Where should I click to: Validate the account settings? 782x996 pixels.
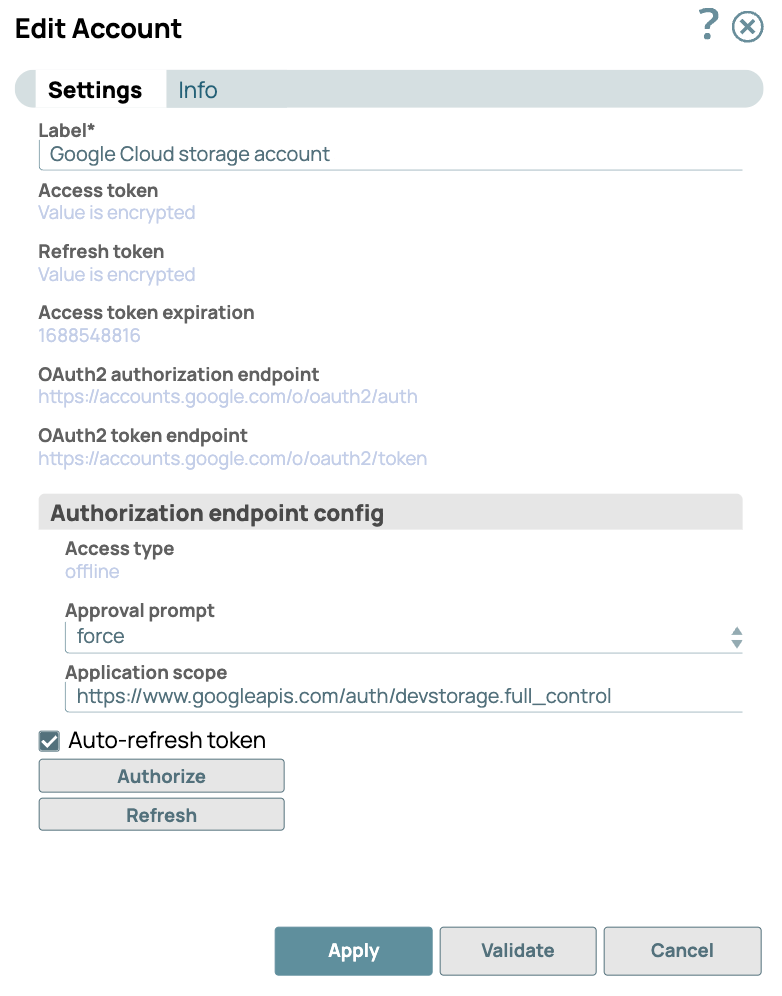pos(517,951)
